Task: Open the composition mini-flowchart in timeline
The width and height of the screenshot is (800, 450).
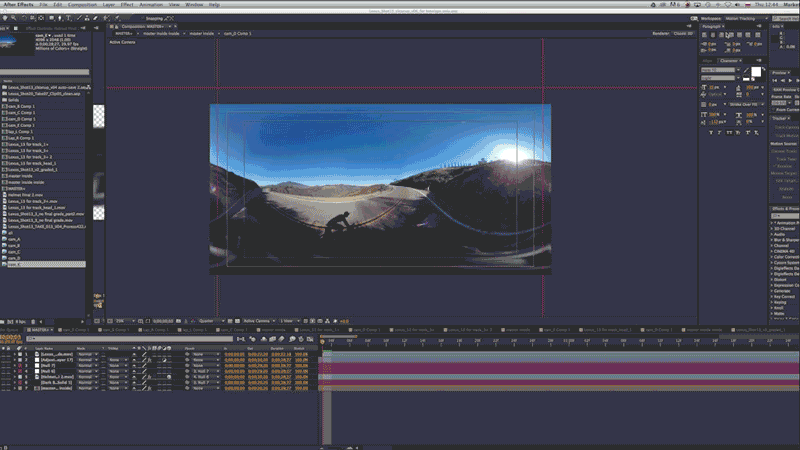Action: pos(241,339)
